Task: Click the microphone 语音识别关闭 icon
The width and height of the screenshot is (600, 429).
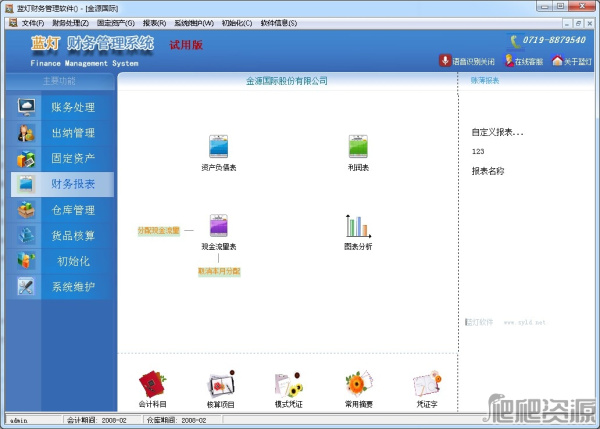Action: click(x=445, y=60)
